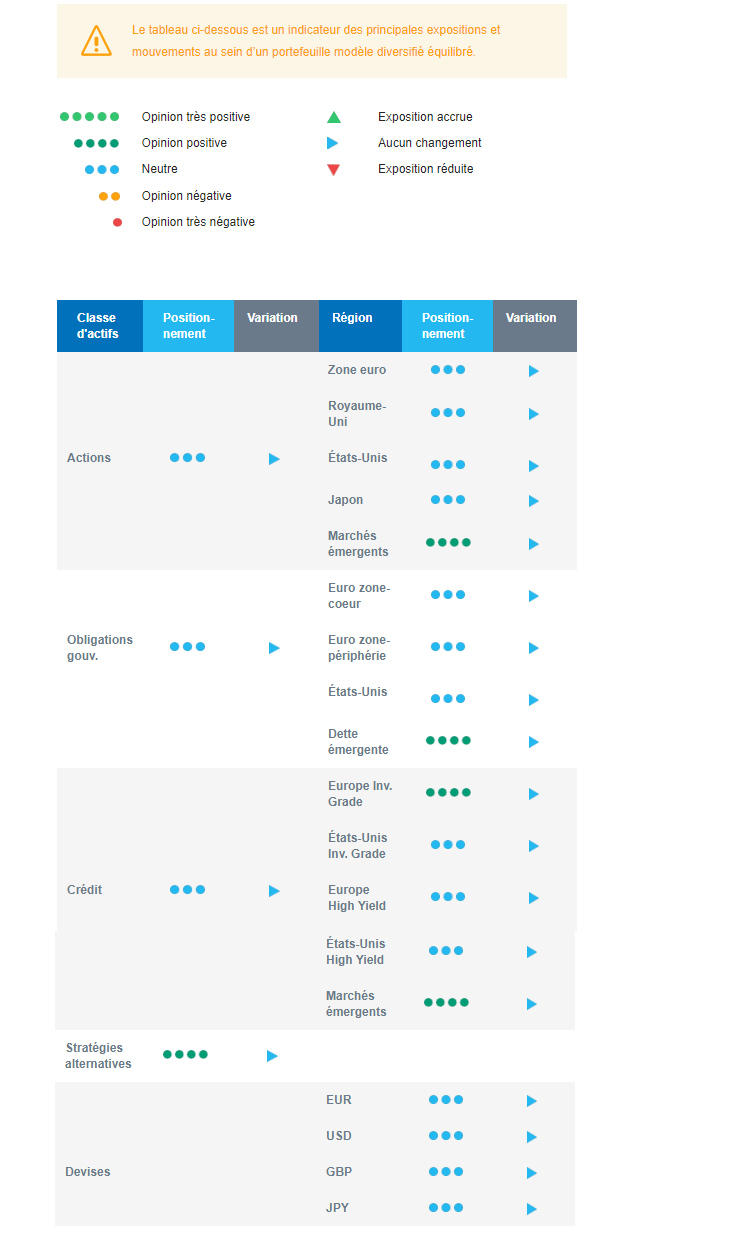This screenshot has height=1250, width=729.
Task: Click the four green dots for Europe Inv. Grade
Action: (x=448, y=793)
